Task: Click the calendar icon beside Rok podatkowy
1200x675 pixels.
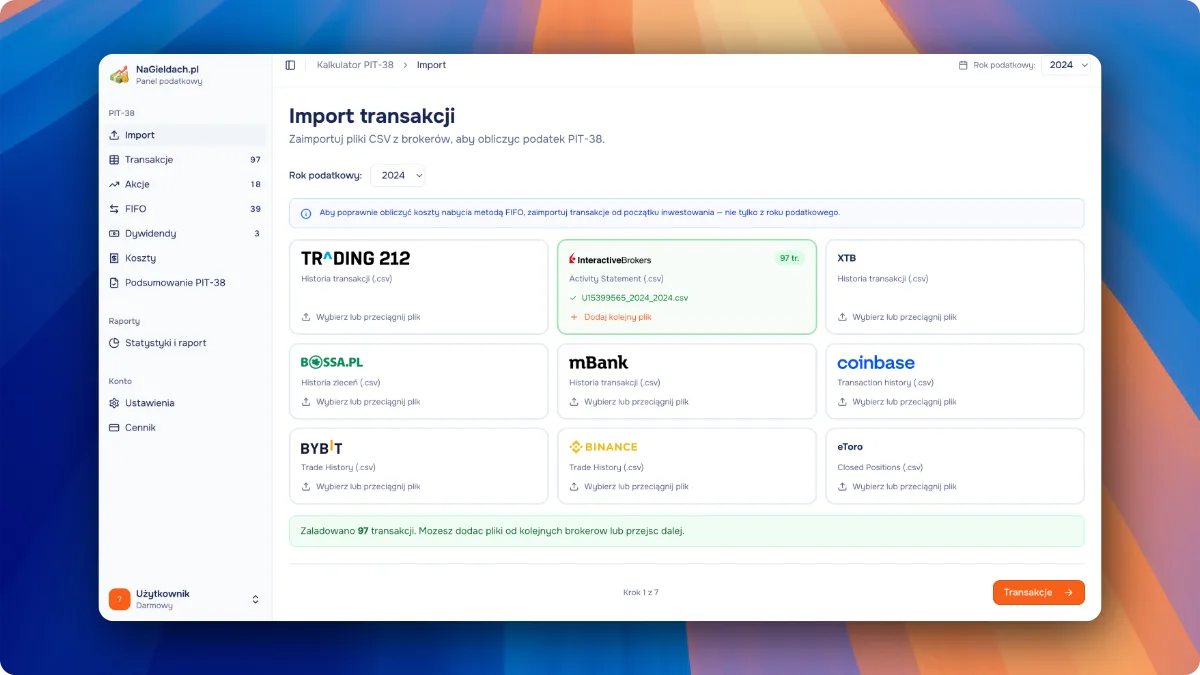Action: point(963,65)
